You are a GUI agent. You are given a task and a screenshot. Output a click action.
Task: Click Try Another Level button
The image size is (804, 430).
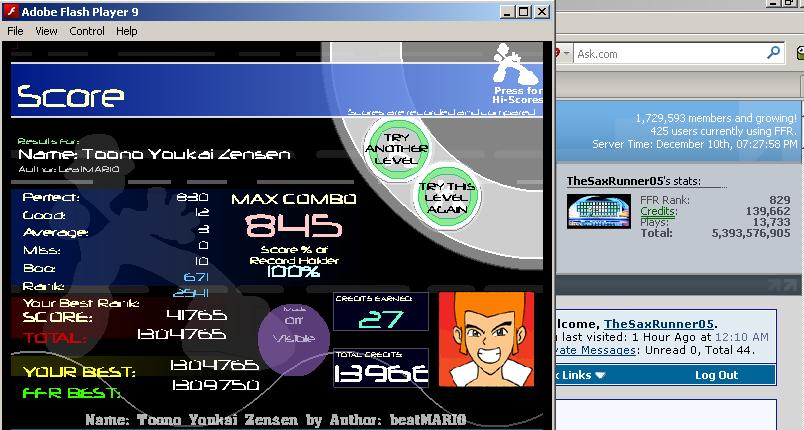tap(397, 149)
